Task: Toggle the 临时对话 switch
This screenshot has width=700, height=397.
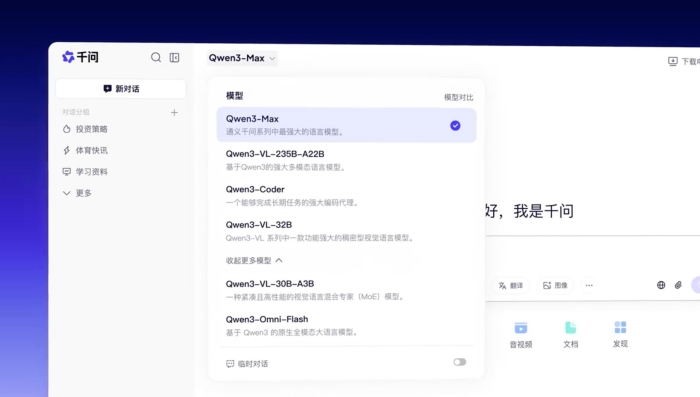Action: [x=460, y=362]
